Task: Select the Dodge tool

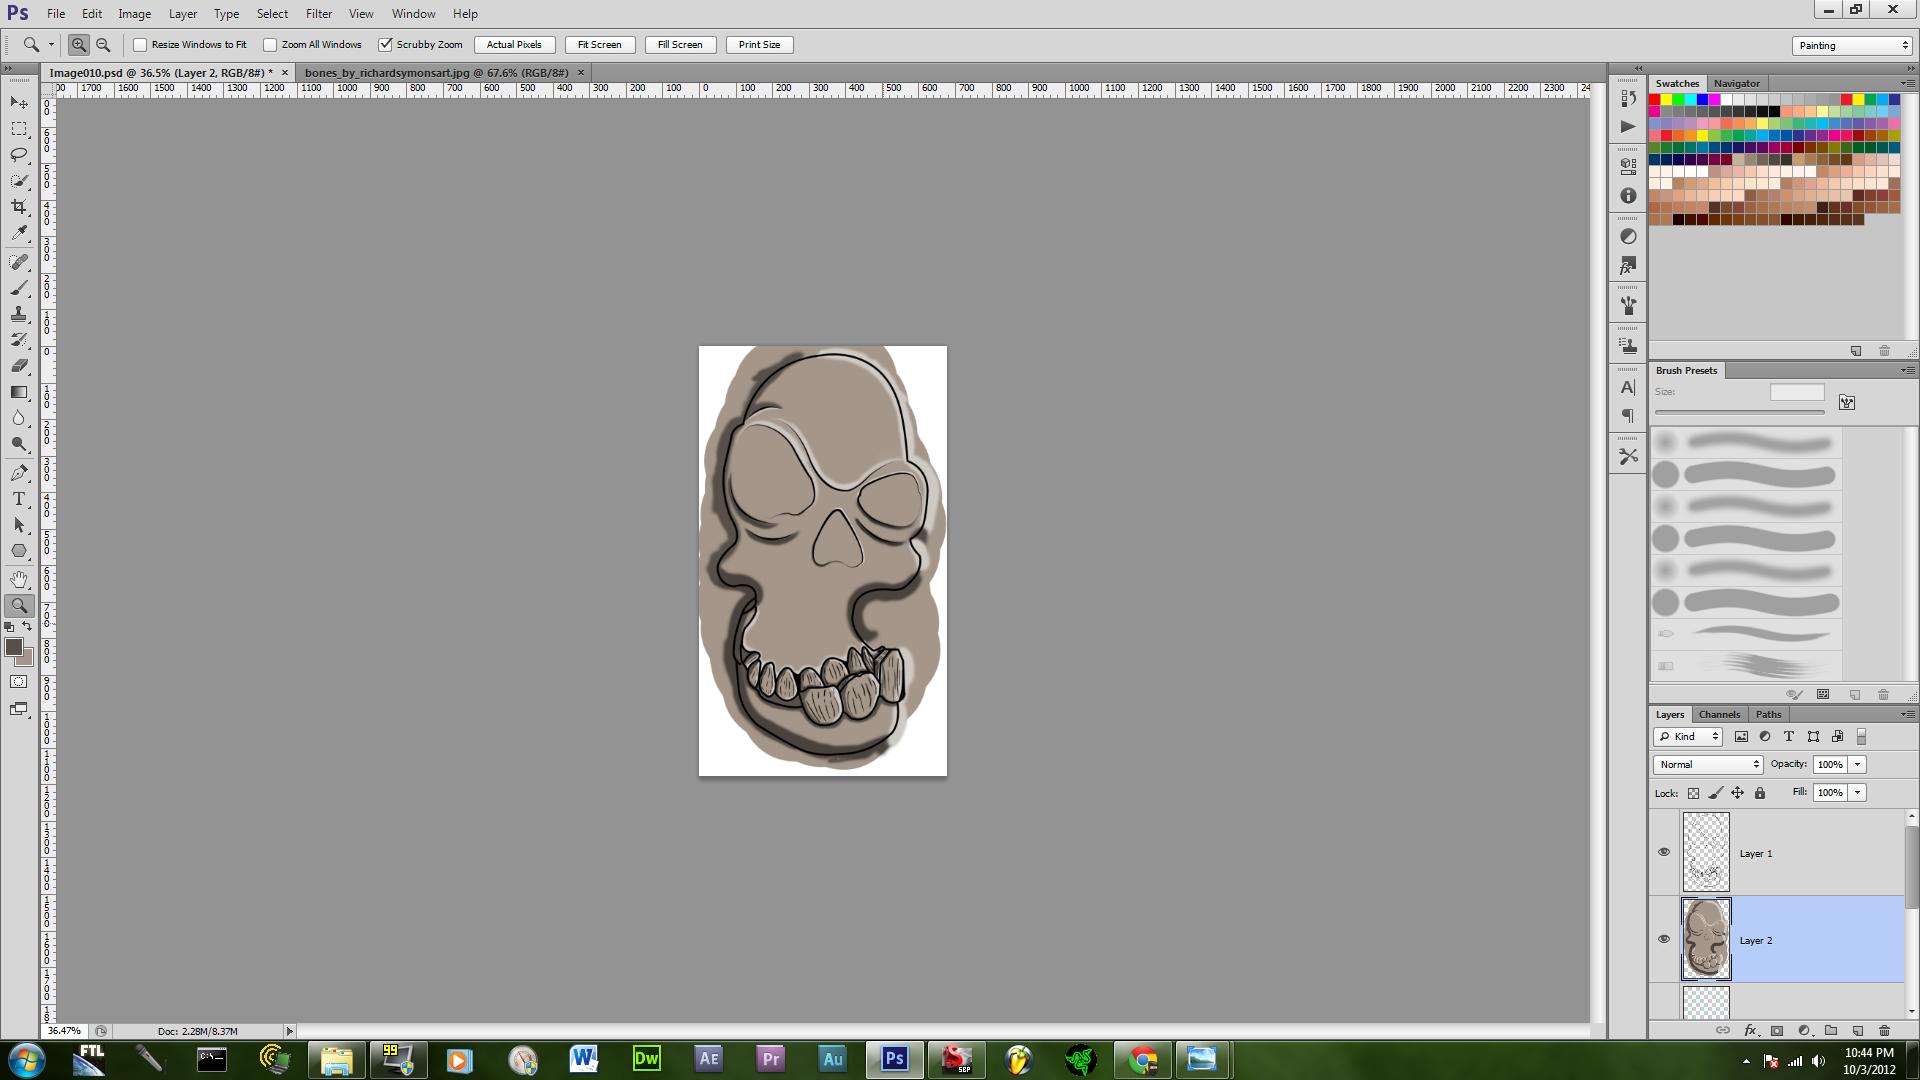Action: (19, 444)
